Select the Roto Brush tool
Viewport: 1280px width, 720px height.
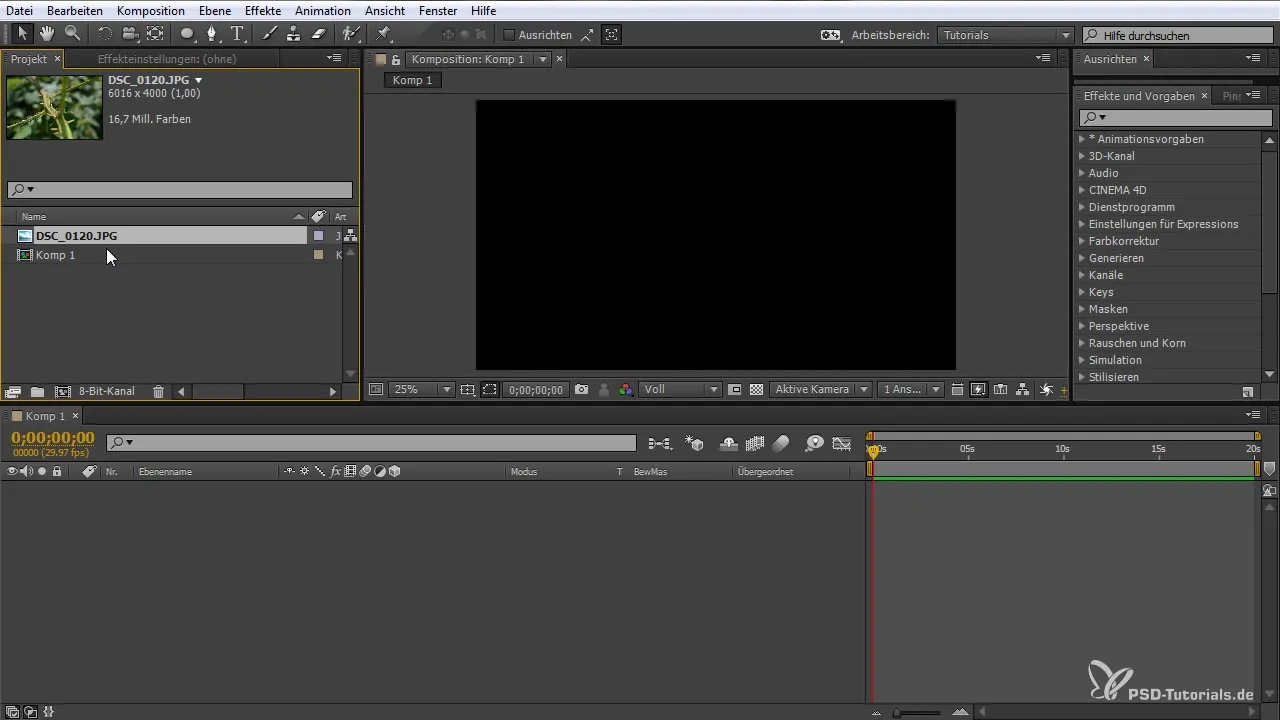click(350, 34)
